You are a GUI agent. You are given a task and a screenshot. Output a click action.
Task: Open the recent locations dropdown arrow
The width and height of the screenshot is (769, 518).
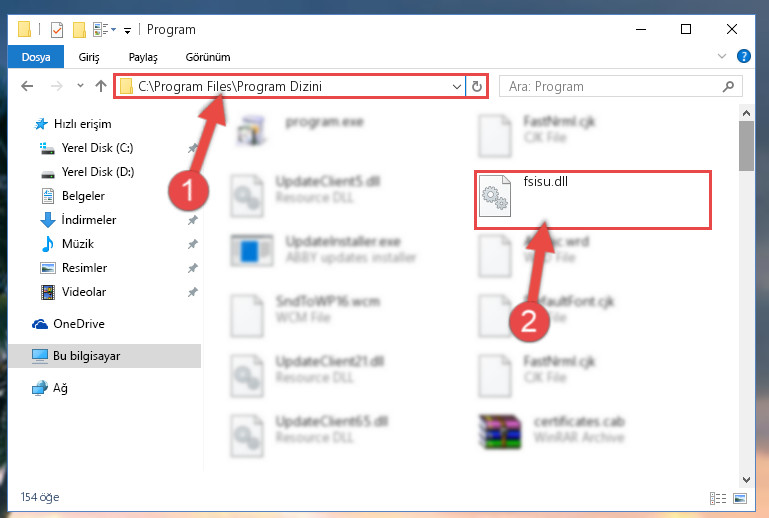coord(80,86)
